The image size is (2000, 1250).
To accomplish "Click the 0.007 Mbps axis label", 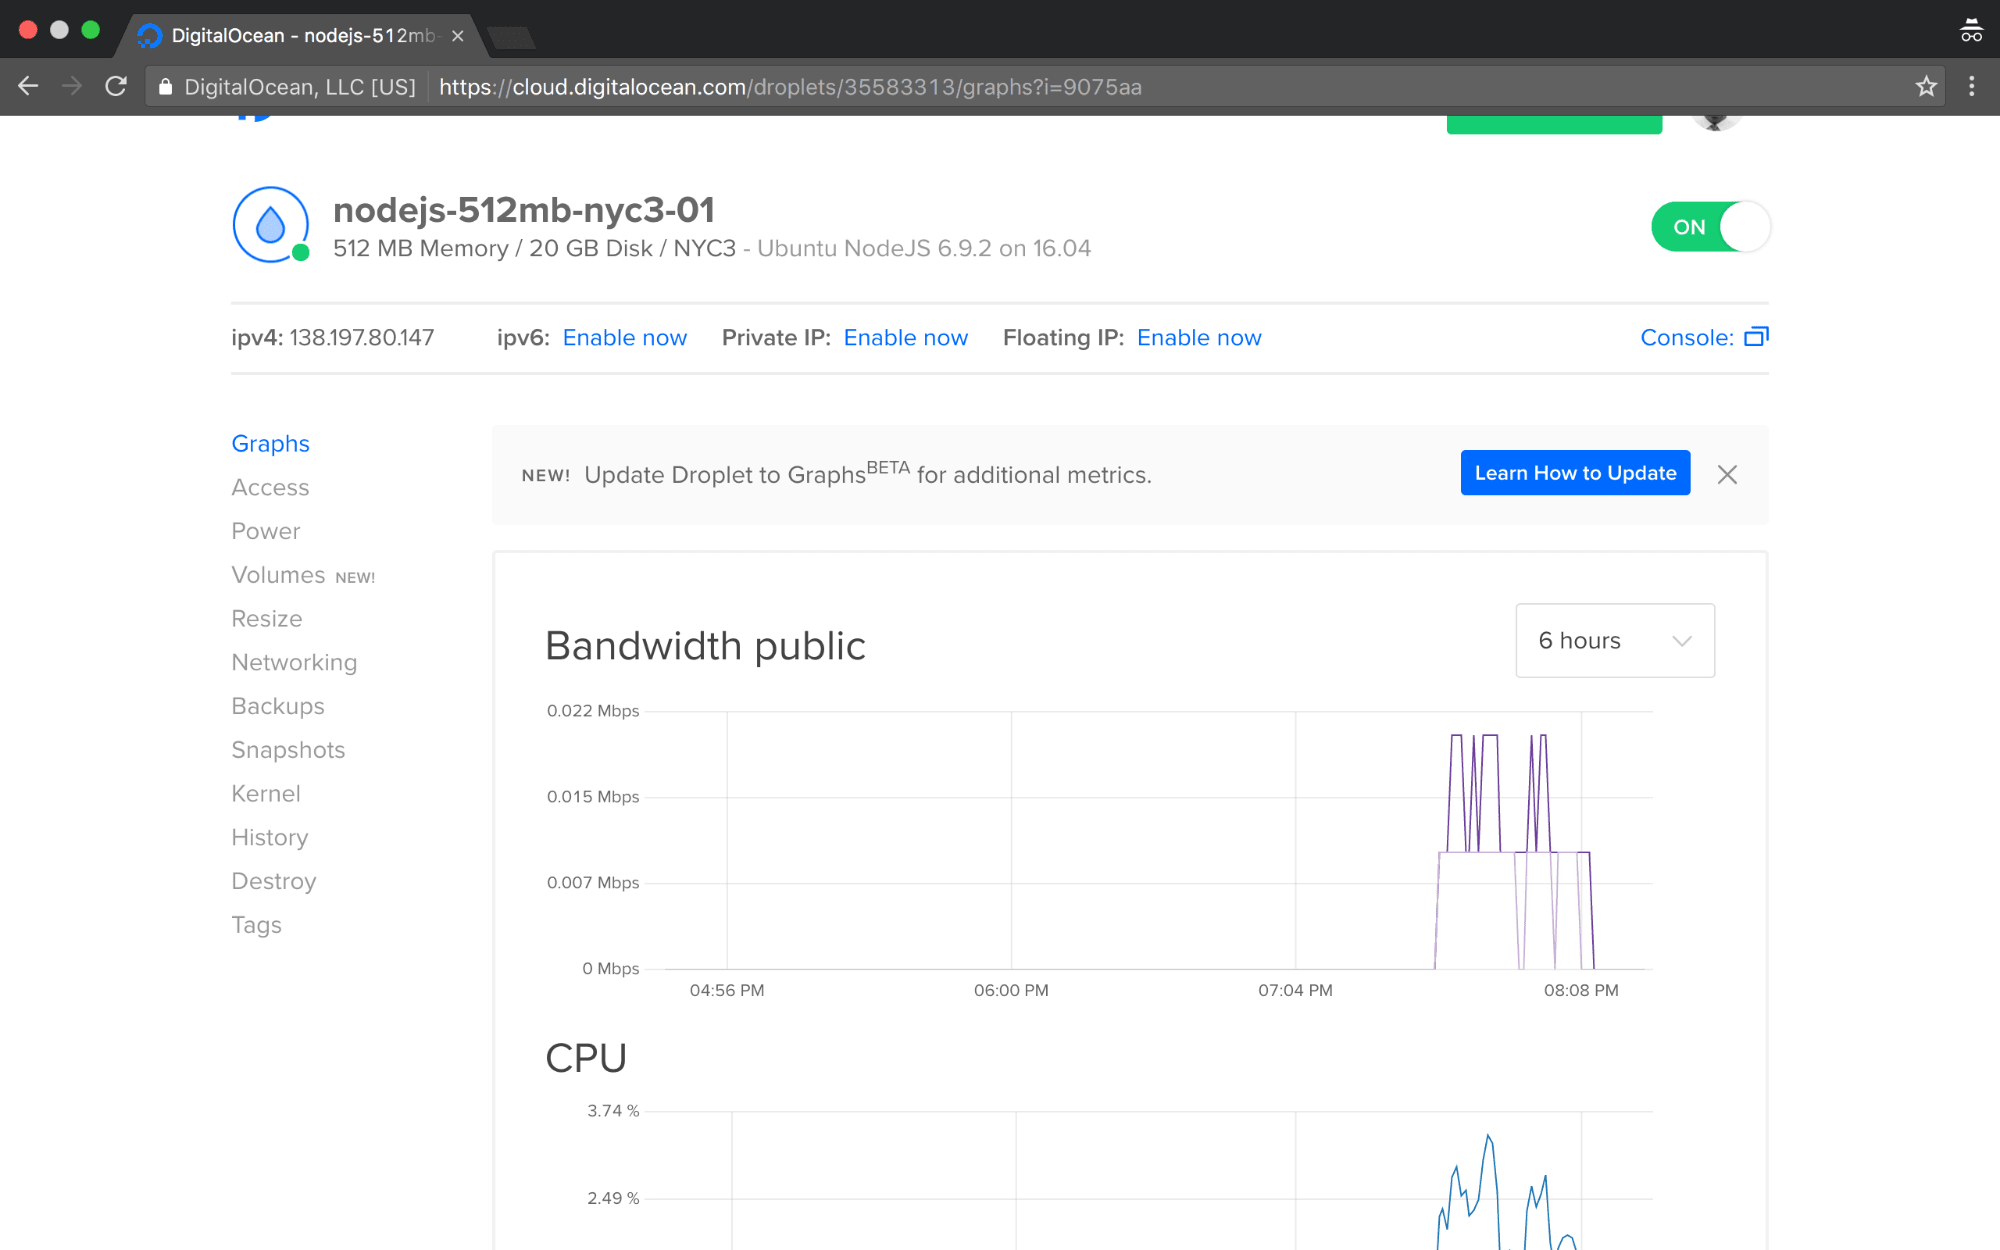I will (x=593, y=883).
